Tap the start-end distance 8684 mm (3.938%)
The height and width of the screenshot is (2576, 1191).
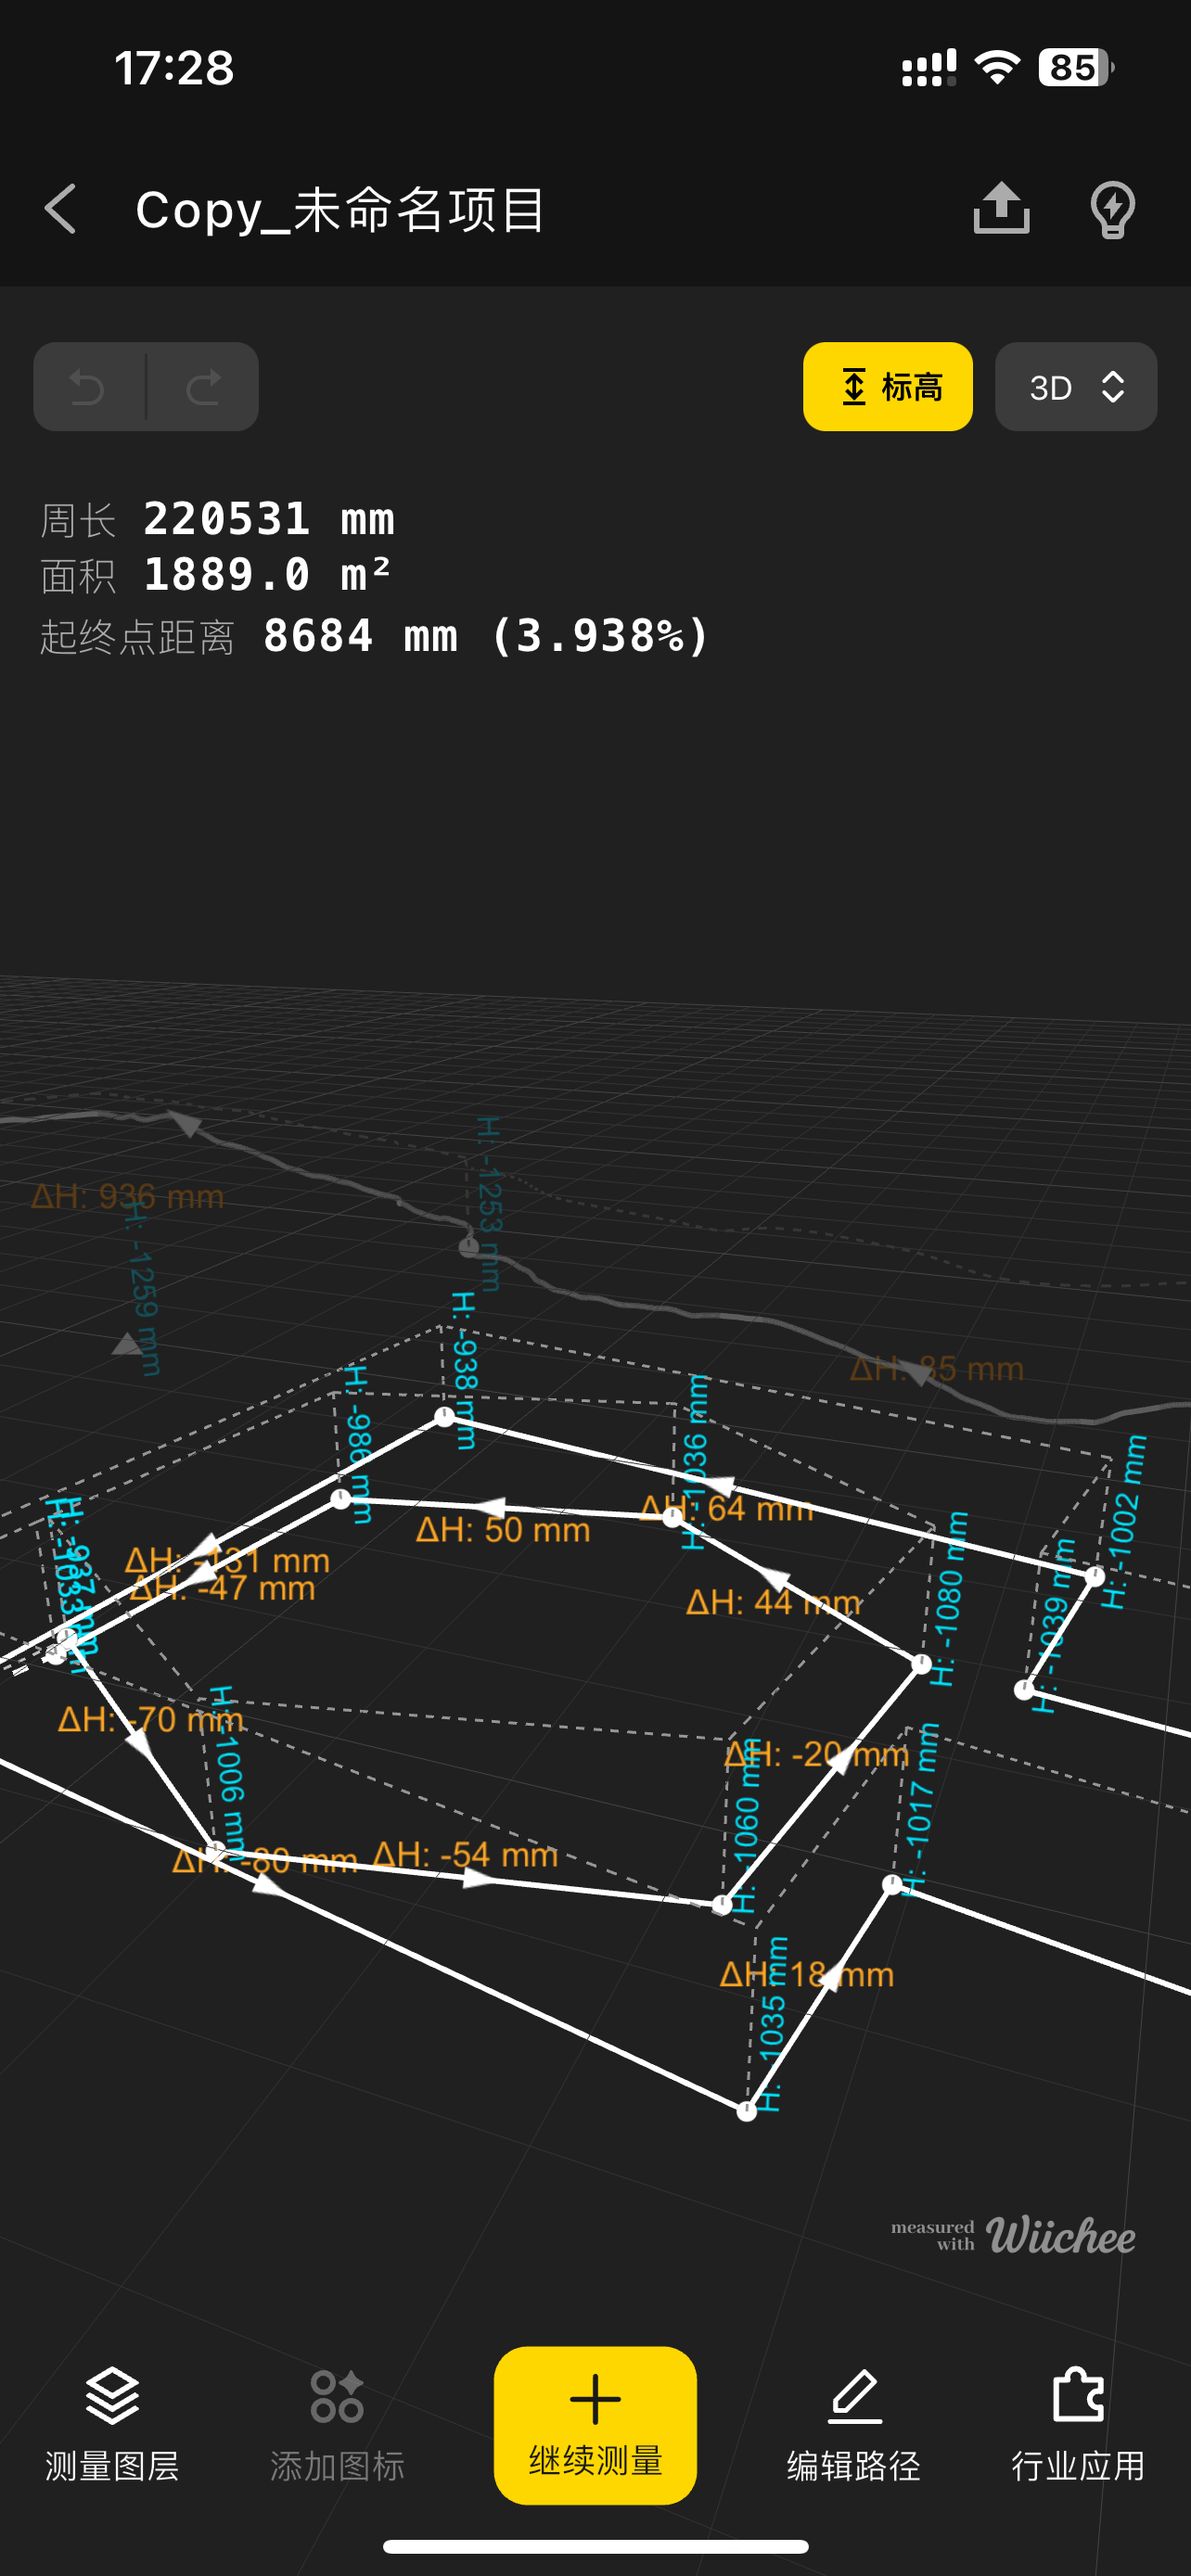click(x=486, y=636)
